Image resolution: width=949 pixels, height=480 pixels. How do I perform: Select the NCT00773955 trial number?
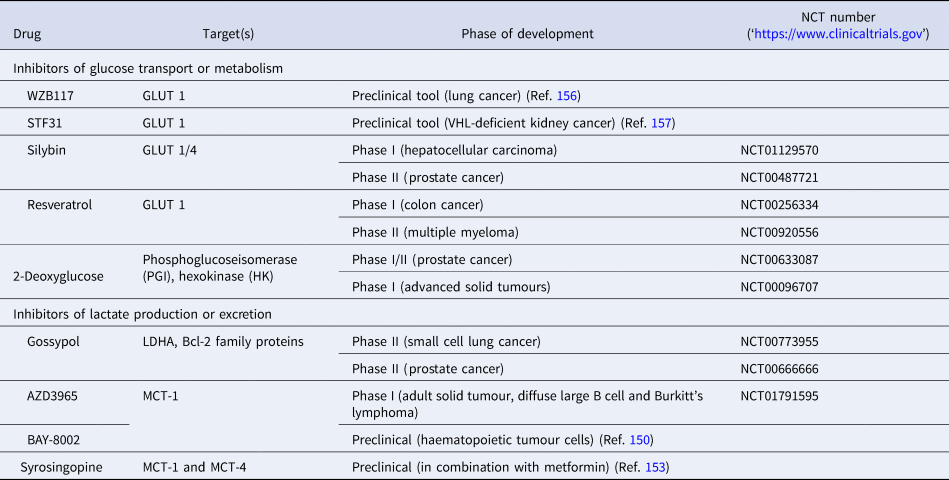(x=779, y=342)
